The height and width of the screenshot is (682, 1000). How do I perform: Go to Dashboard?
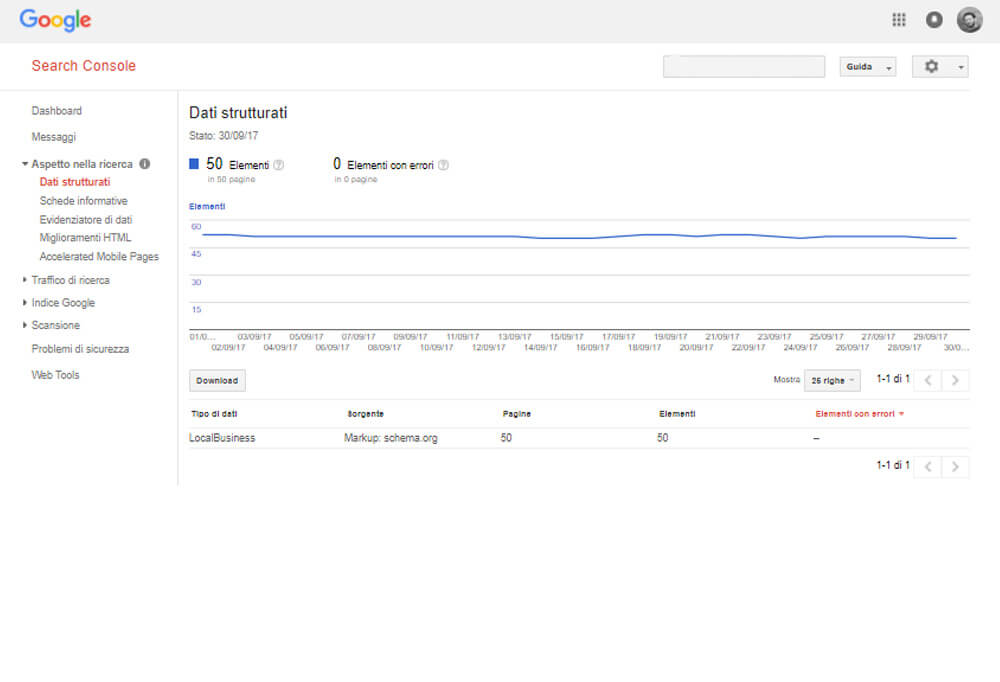click(57, 111)
